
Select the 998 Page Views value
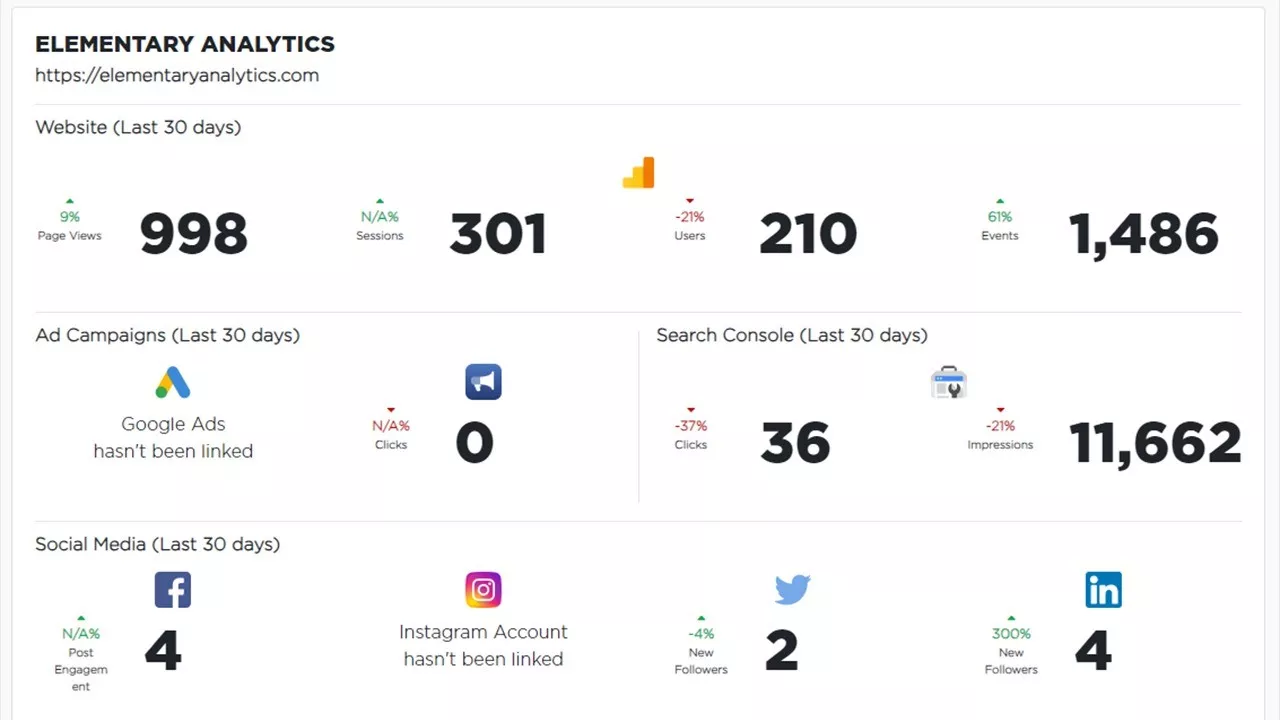193,235
